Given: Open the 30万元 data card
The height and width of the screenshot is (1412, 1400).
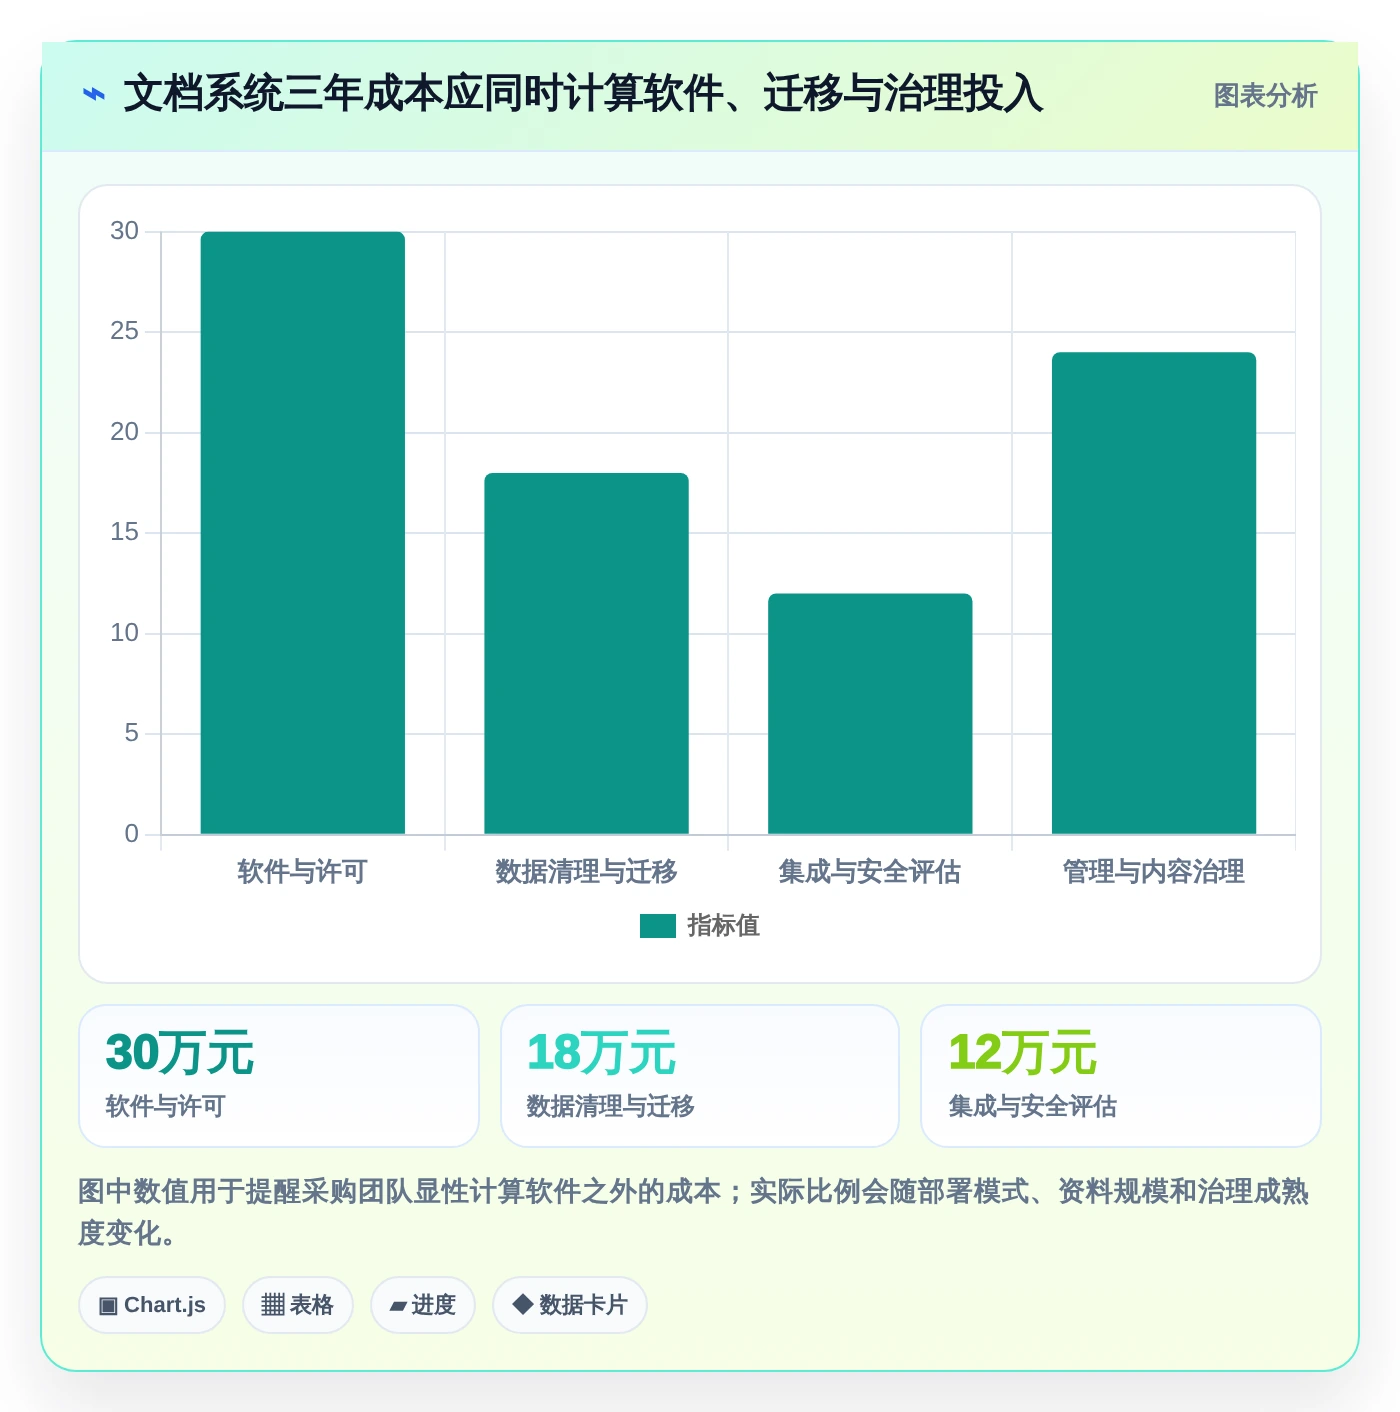Looking at the screenshot, I should pos(279,1076).
